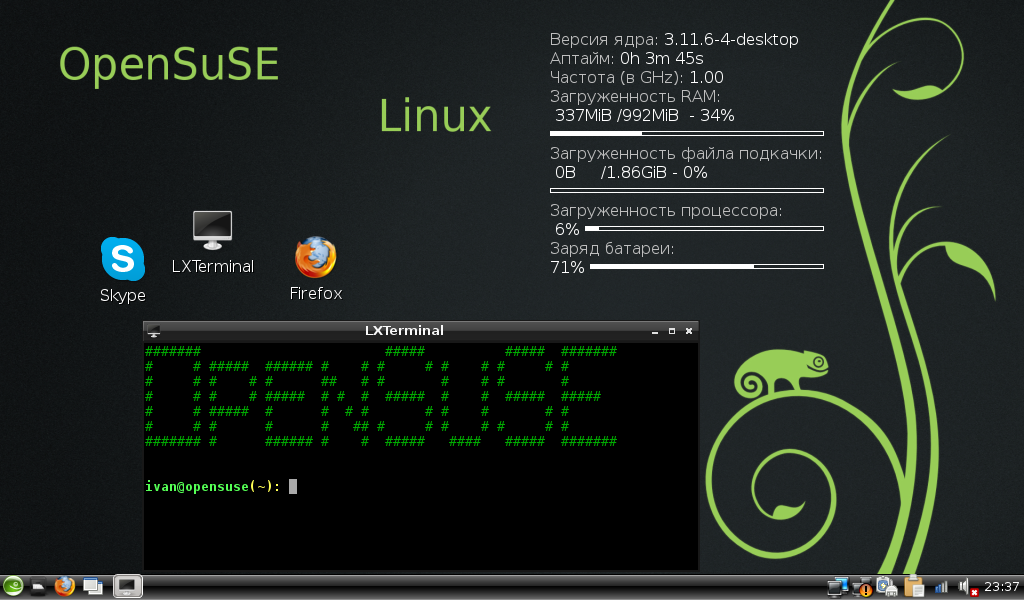
Task: Click the wireless signal strength icon
Action: click(x=941, y=587)
